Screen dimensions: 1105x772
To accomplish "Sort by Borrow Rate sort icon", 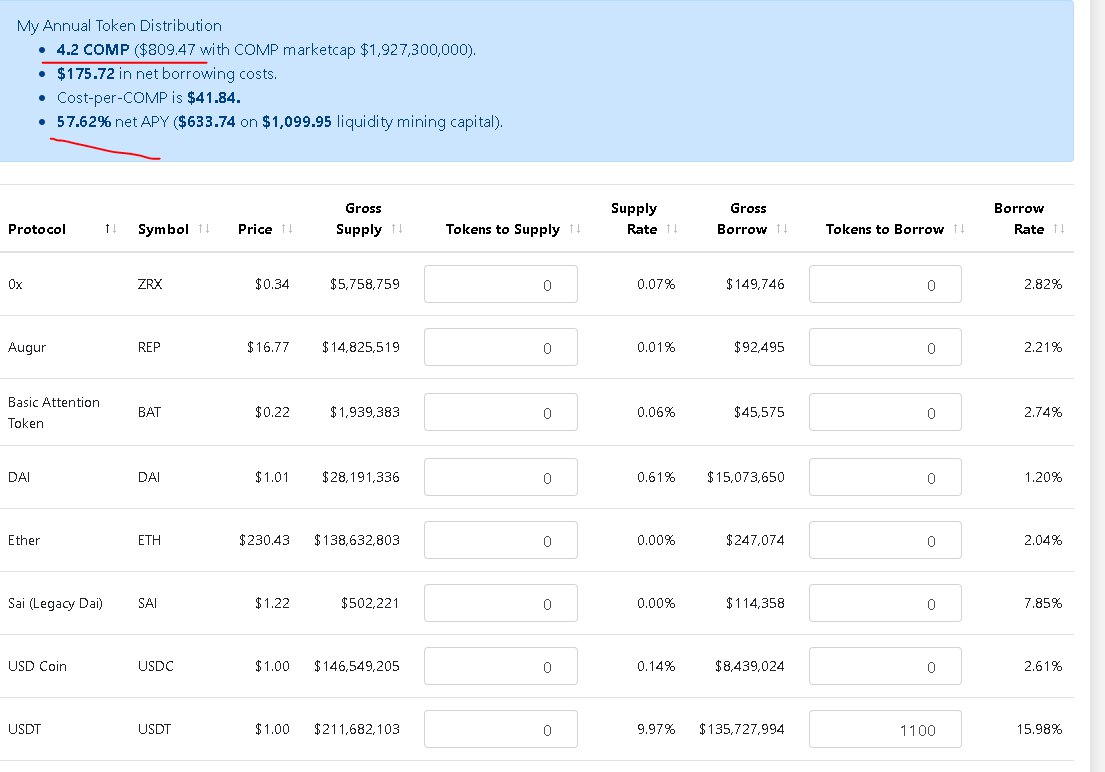I will (x=1058, y=228).
